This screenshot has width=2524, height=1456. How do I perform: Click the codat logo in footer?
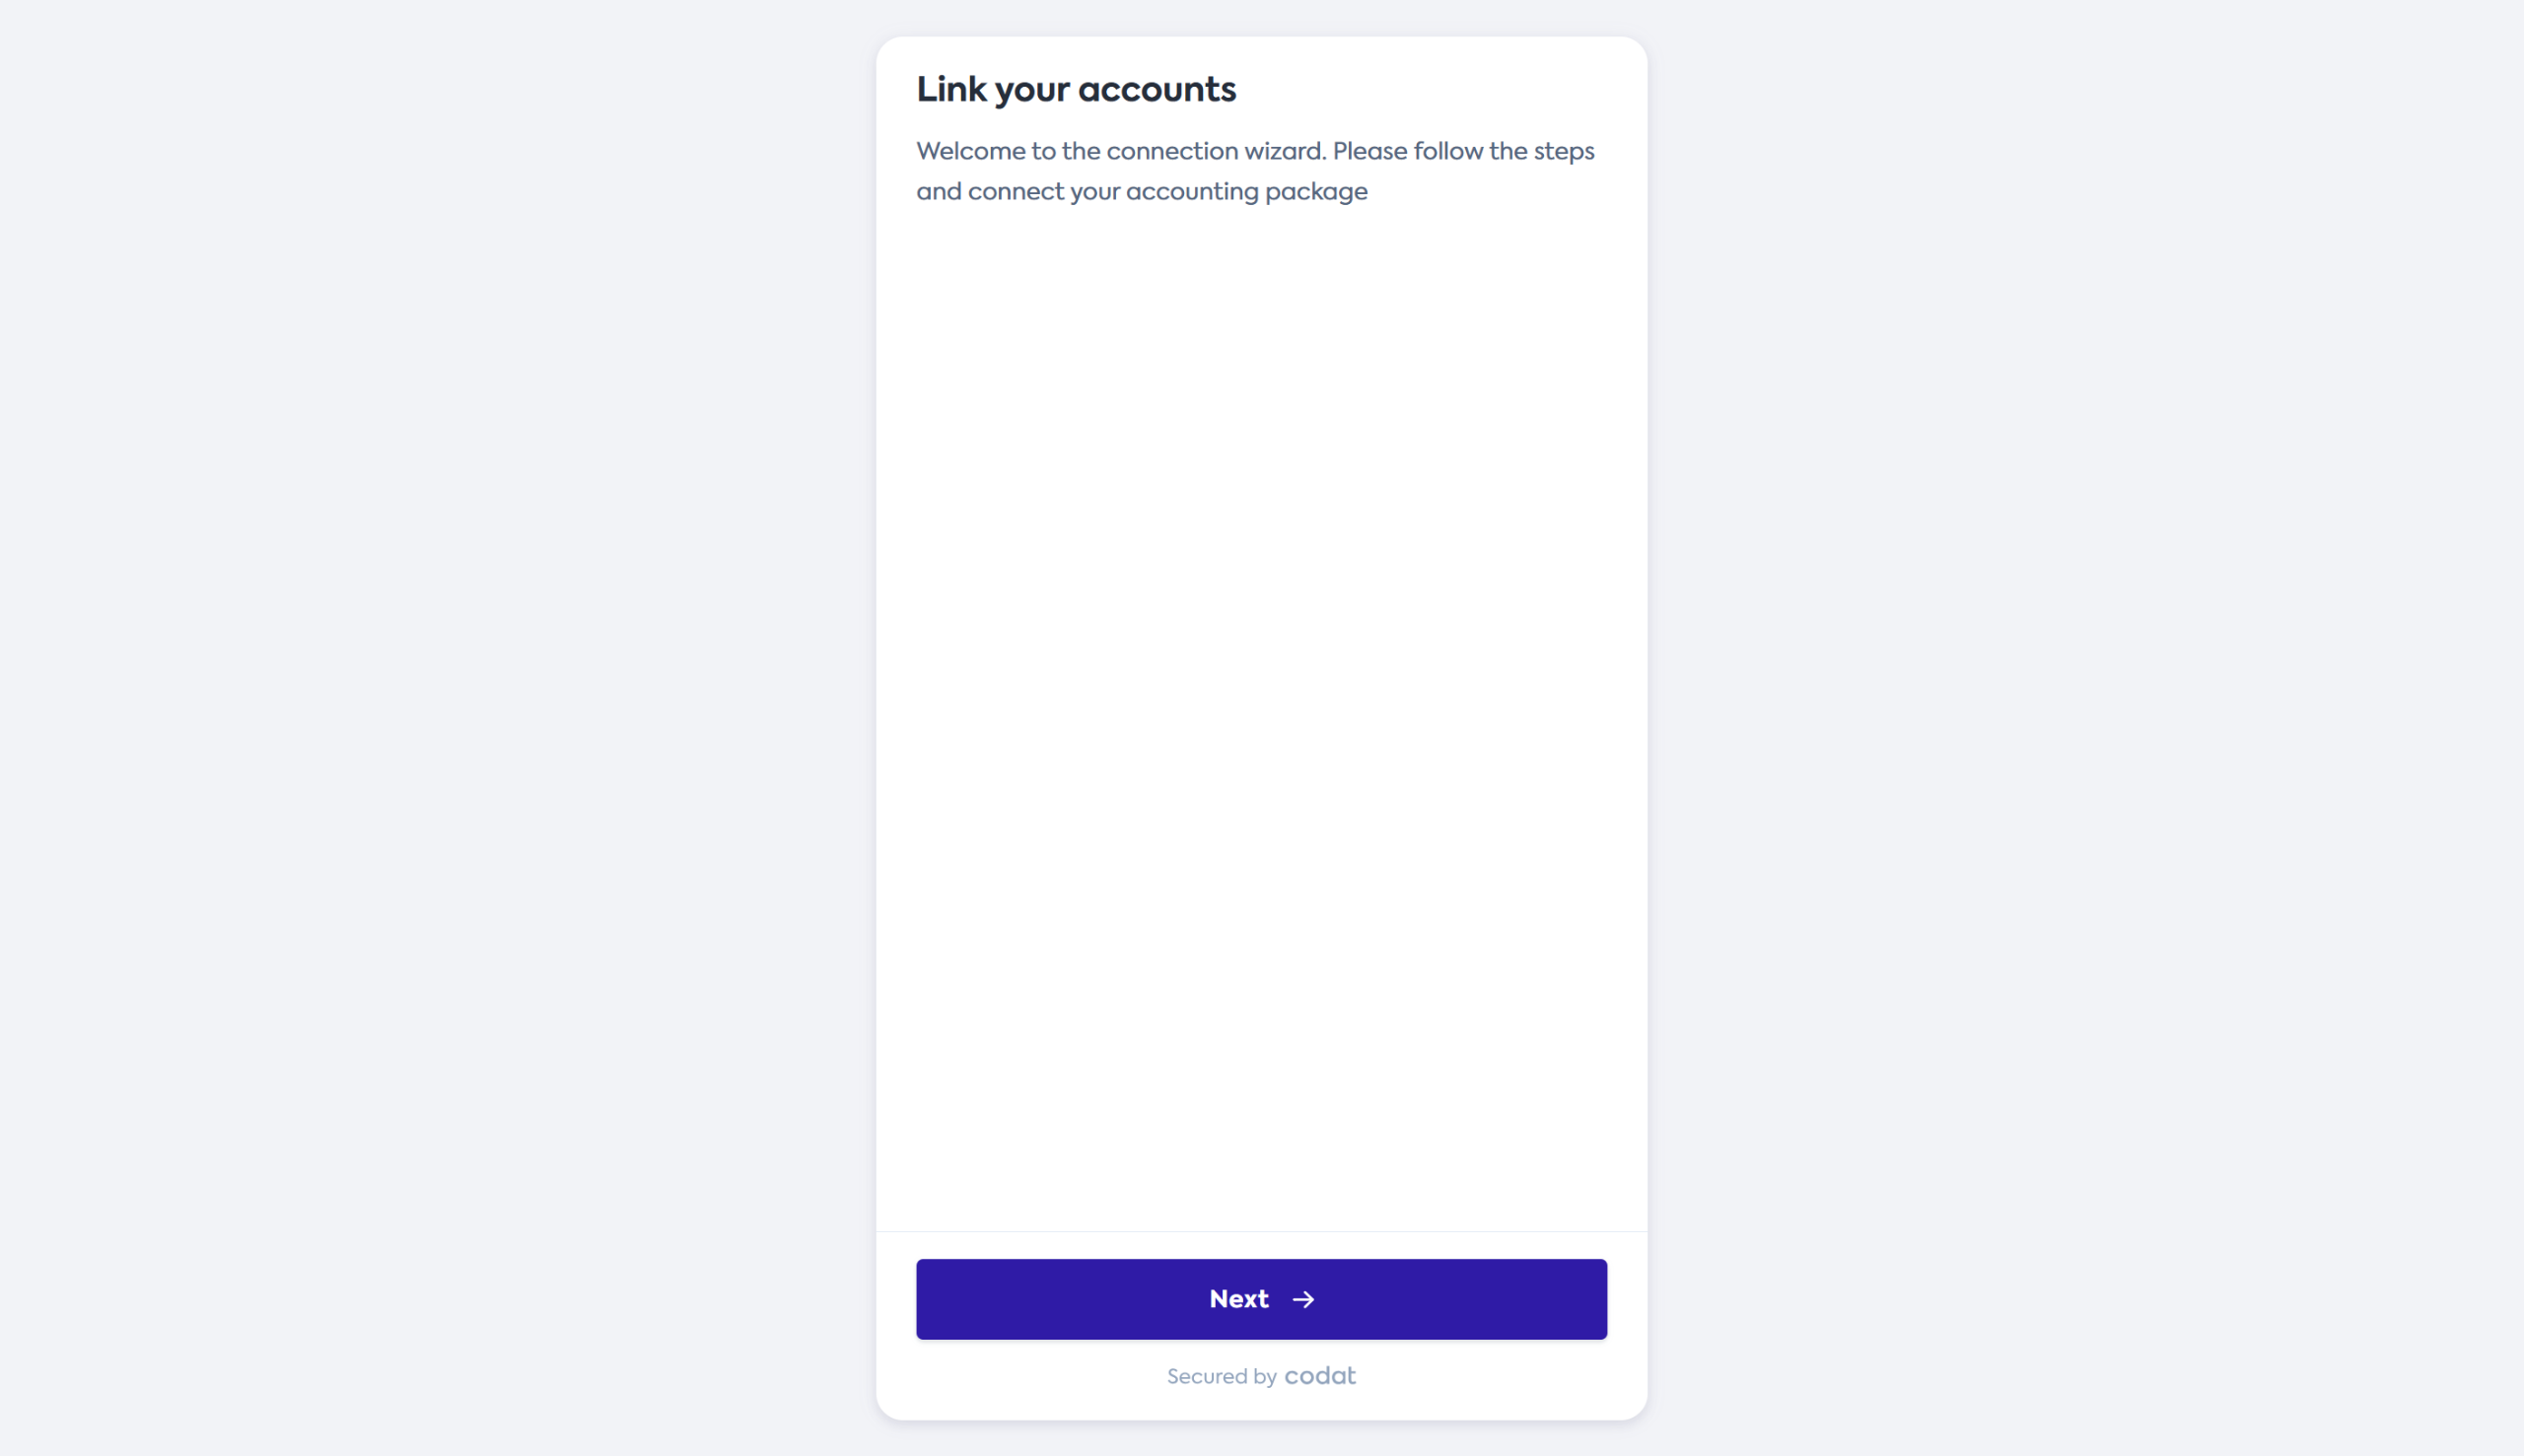click(x=1320, y=1376)
